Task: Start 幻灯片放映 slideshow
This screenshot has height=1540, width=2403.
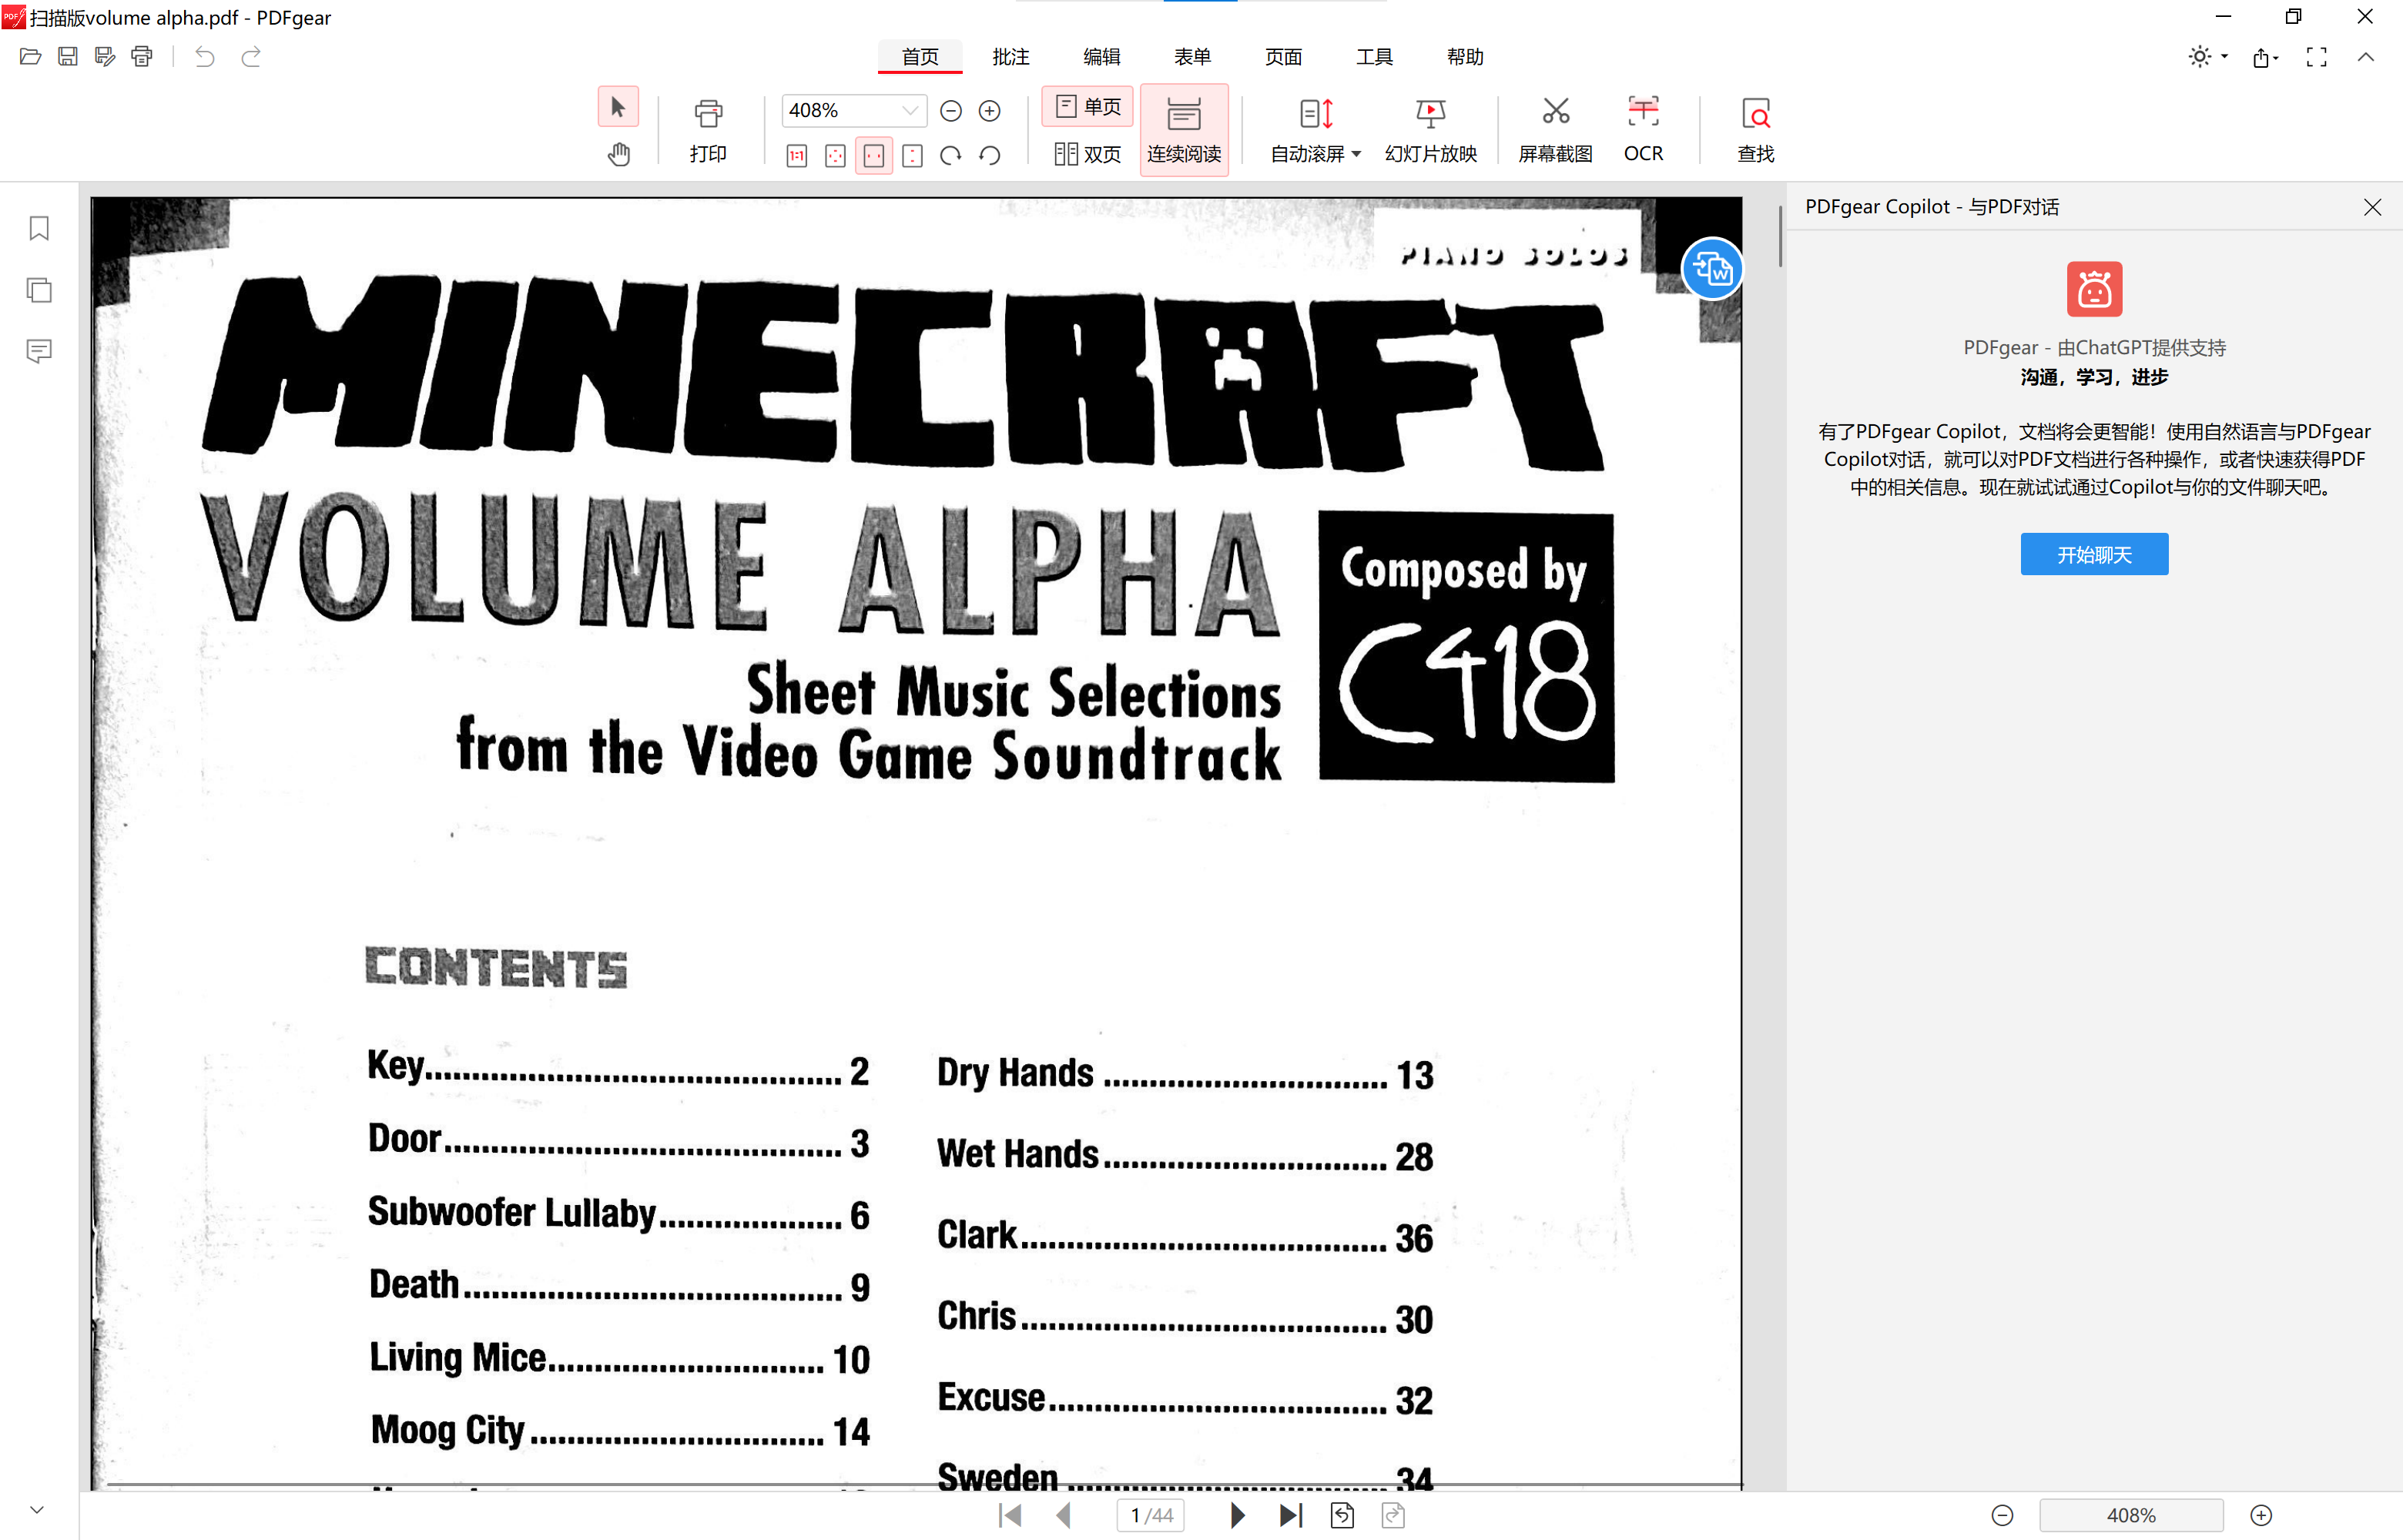Action: coord(1431,131)
